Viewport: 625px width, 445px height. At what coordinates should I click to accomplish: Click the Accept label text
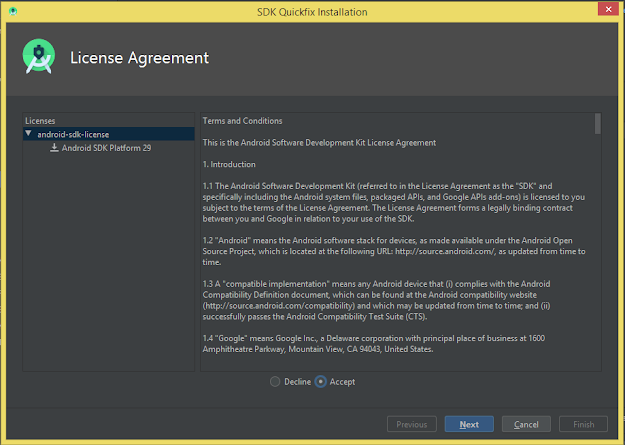(x=342, y=382)
